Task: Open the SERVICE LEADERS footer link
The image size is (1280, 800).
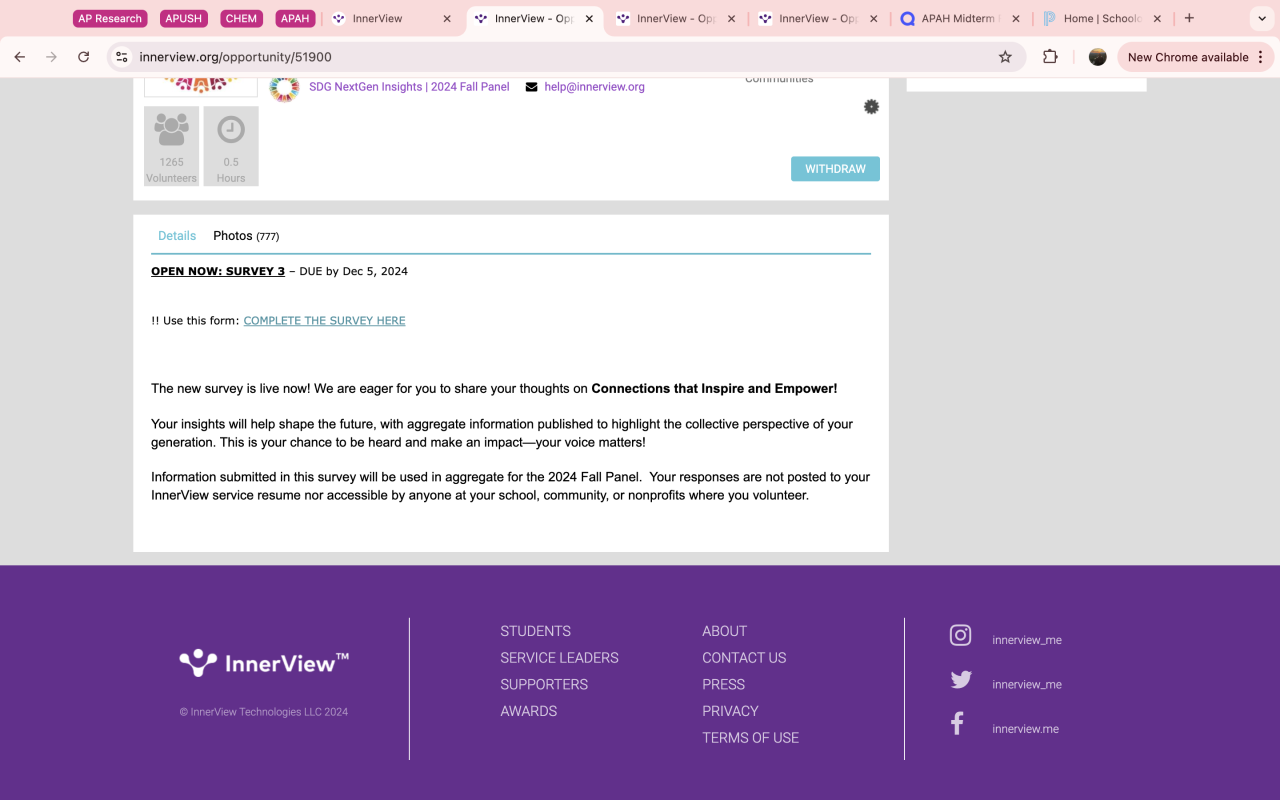Action: [559, 658]
